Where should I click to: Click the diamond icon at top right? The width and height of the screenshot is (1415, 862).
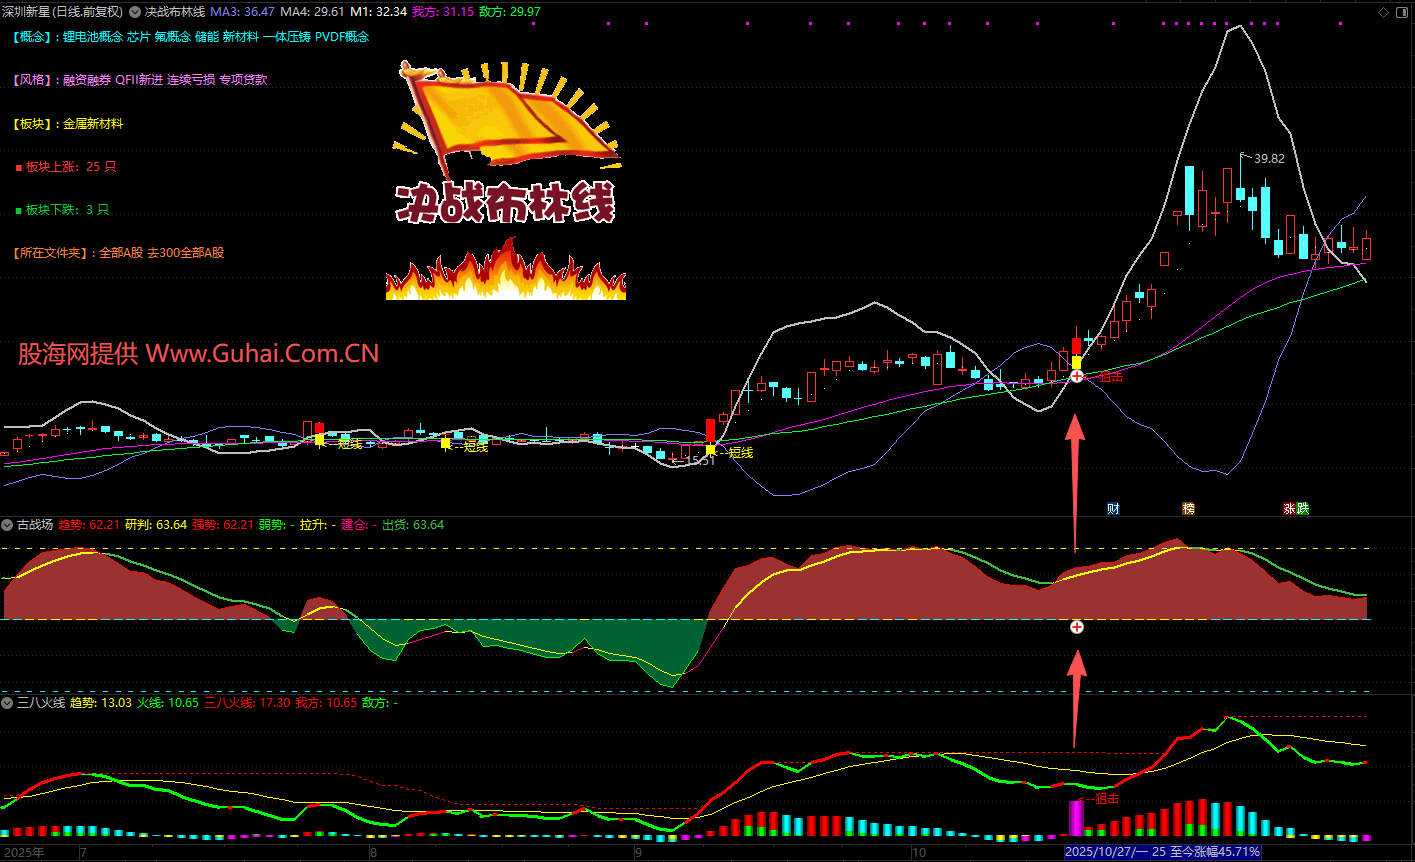pos(1383,12)
